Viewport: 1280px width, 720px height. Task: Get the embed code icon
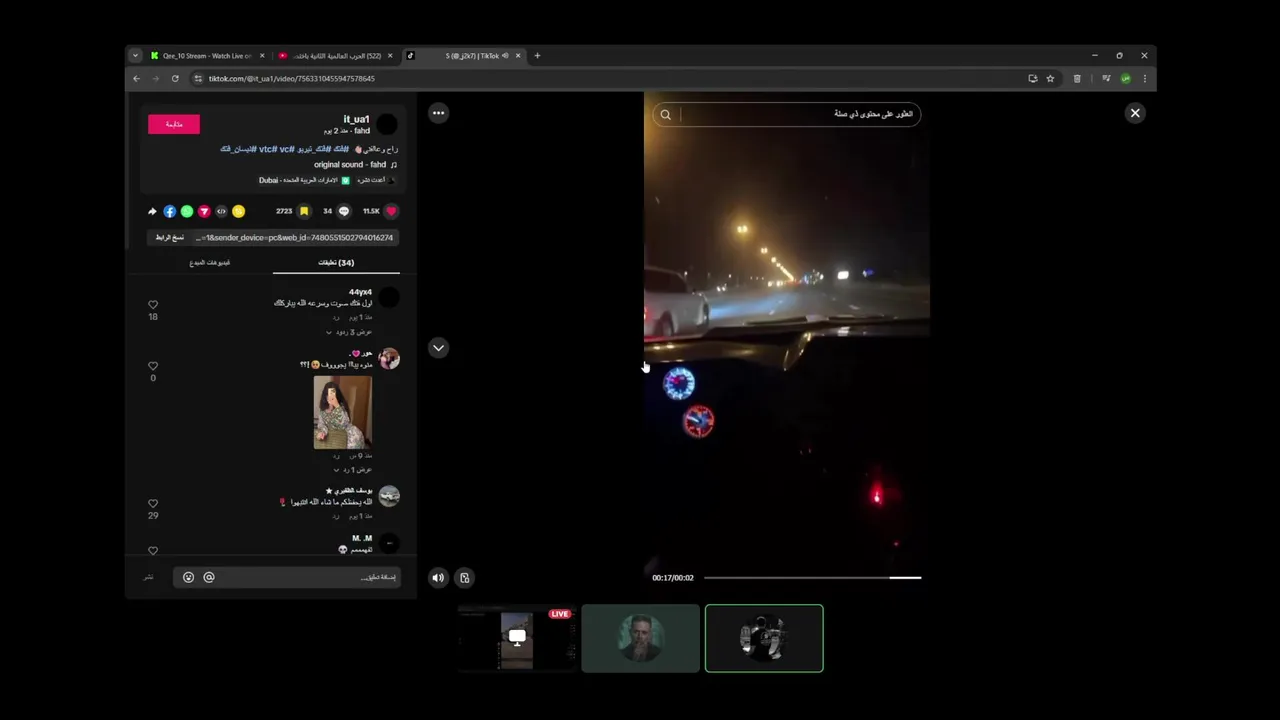point(221,211)
